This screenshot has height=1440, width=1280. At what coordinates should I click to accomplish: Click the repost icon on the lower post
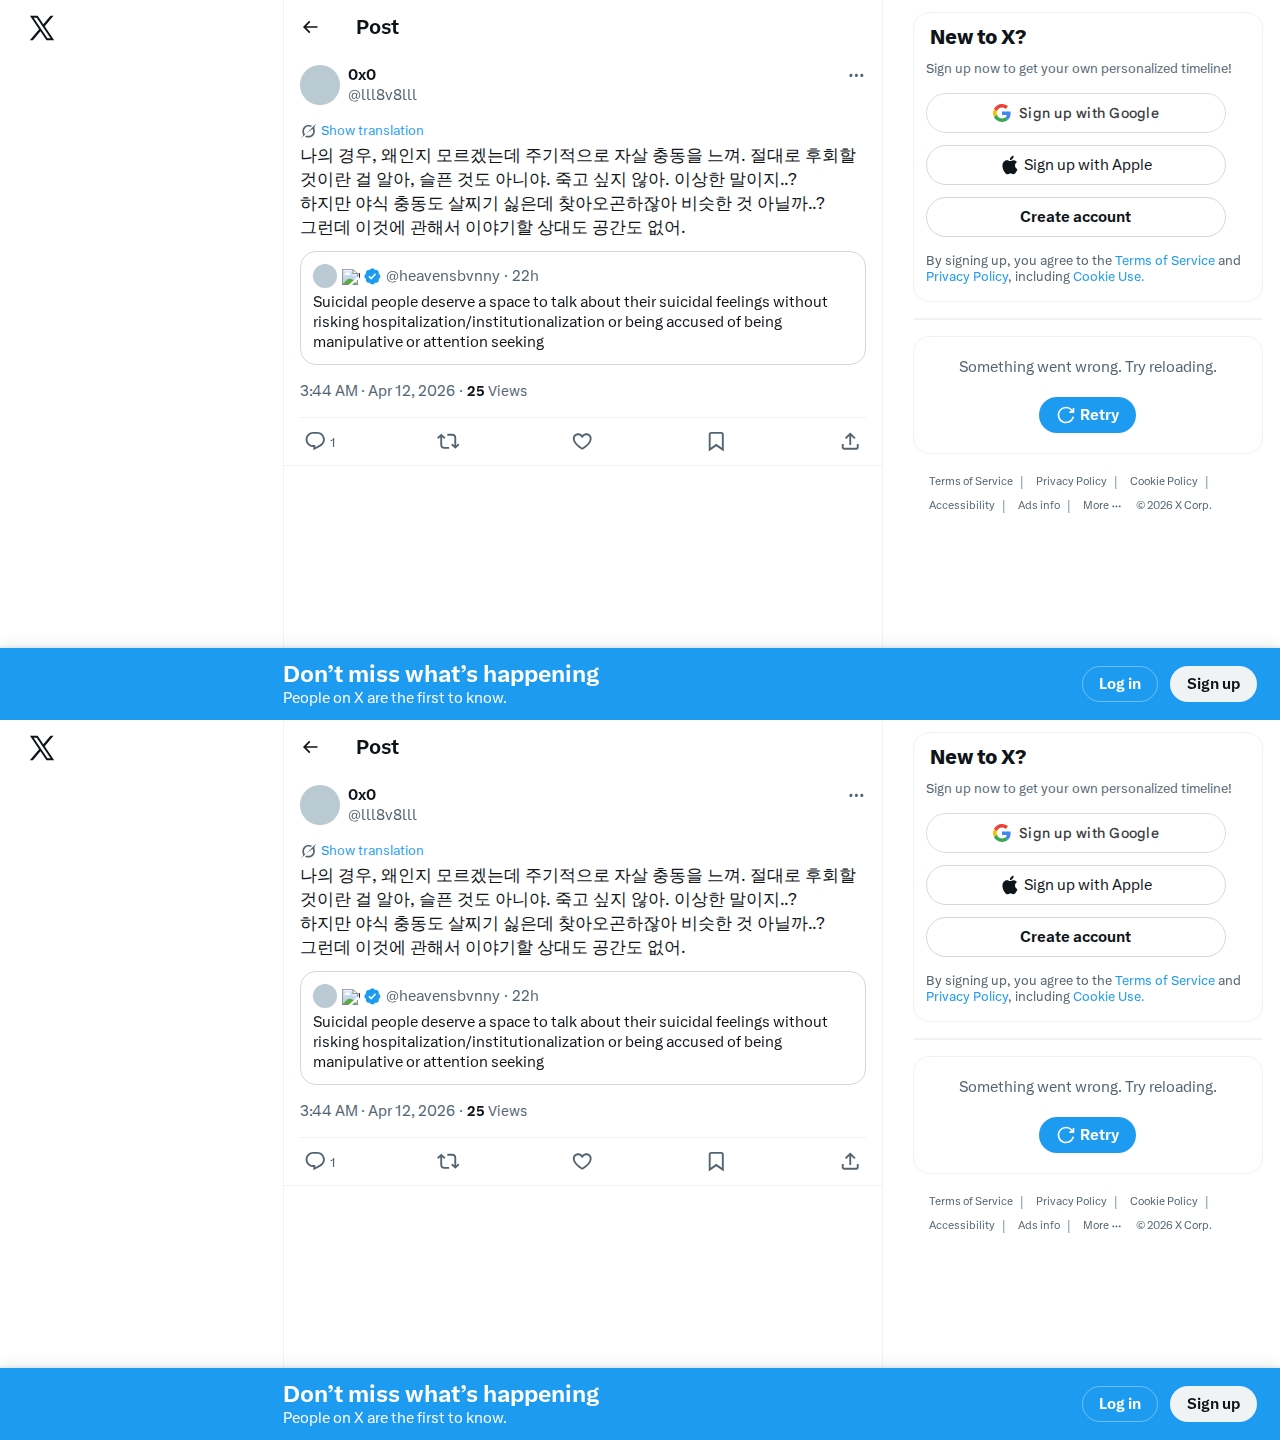(x=448, y=1161)
